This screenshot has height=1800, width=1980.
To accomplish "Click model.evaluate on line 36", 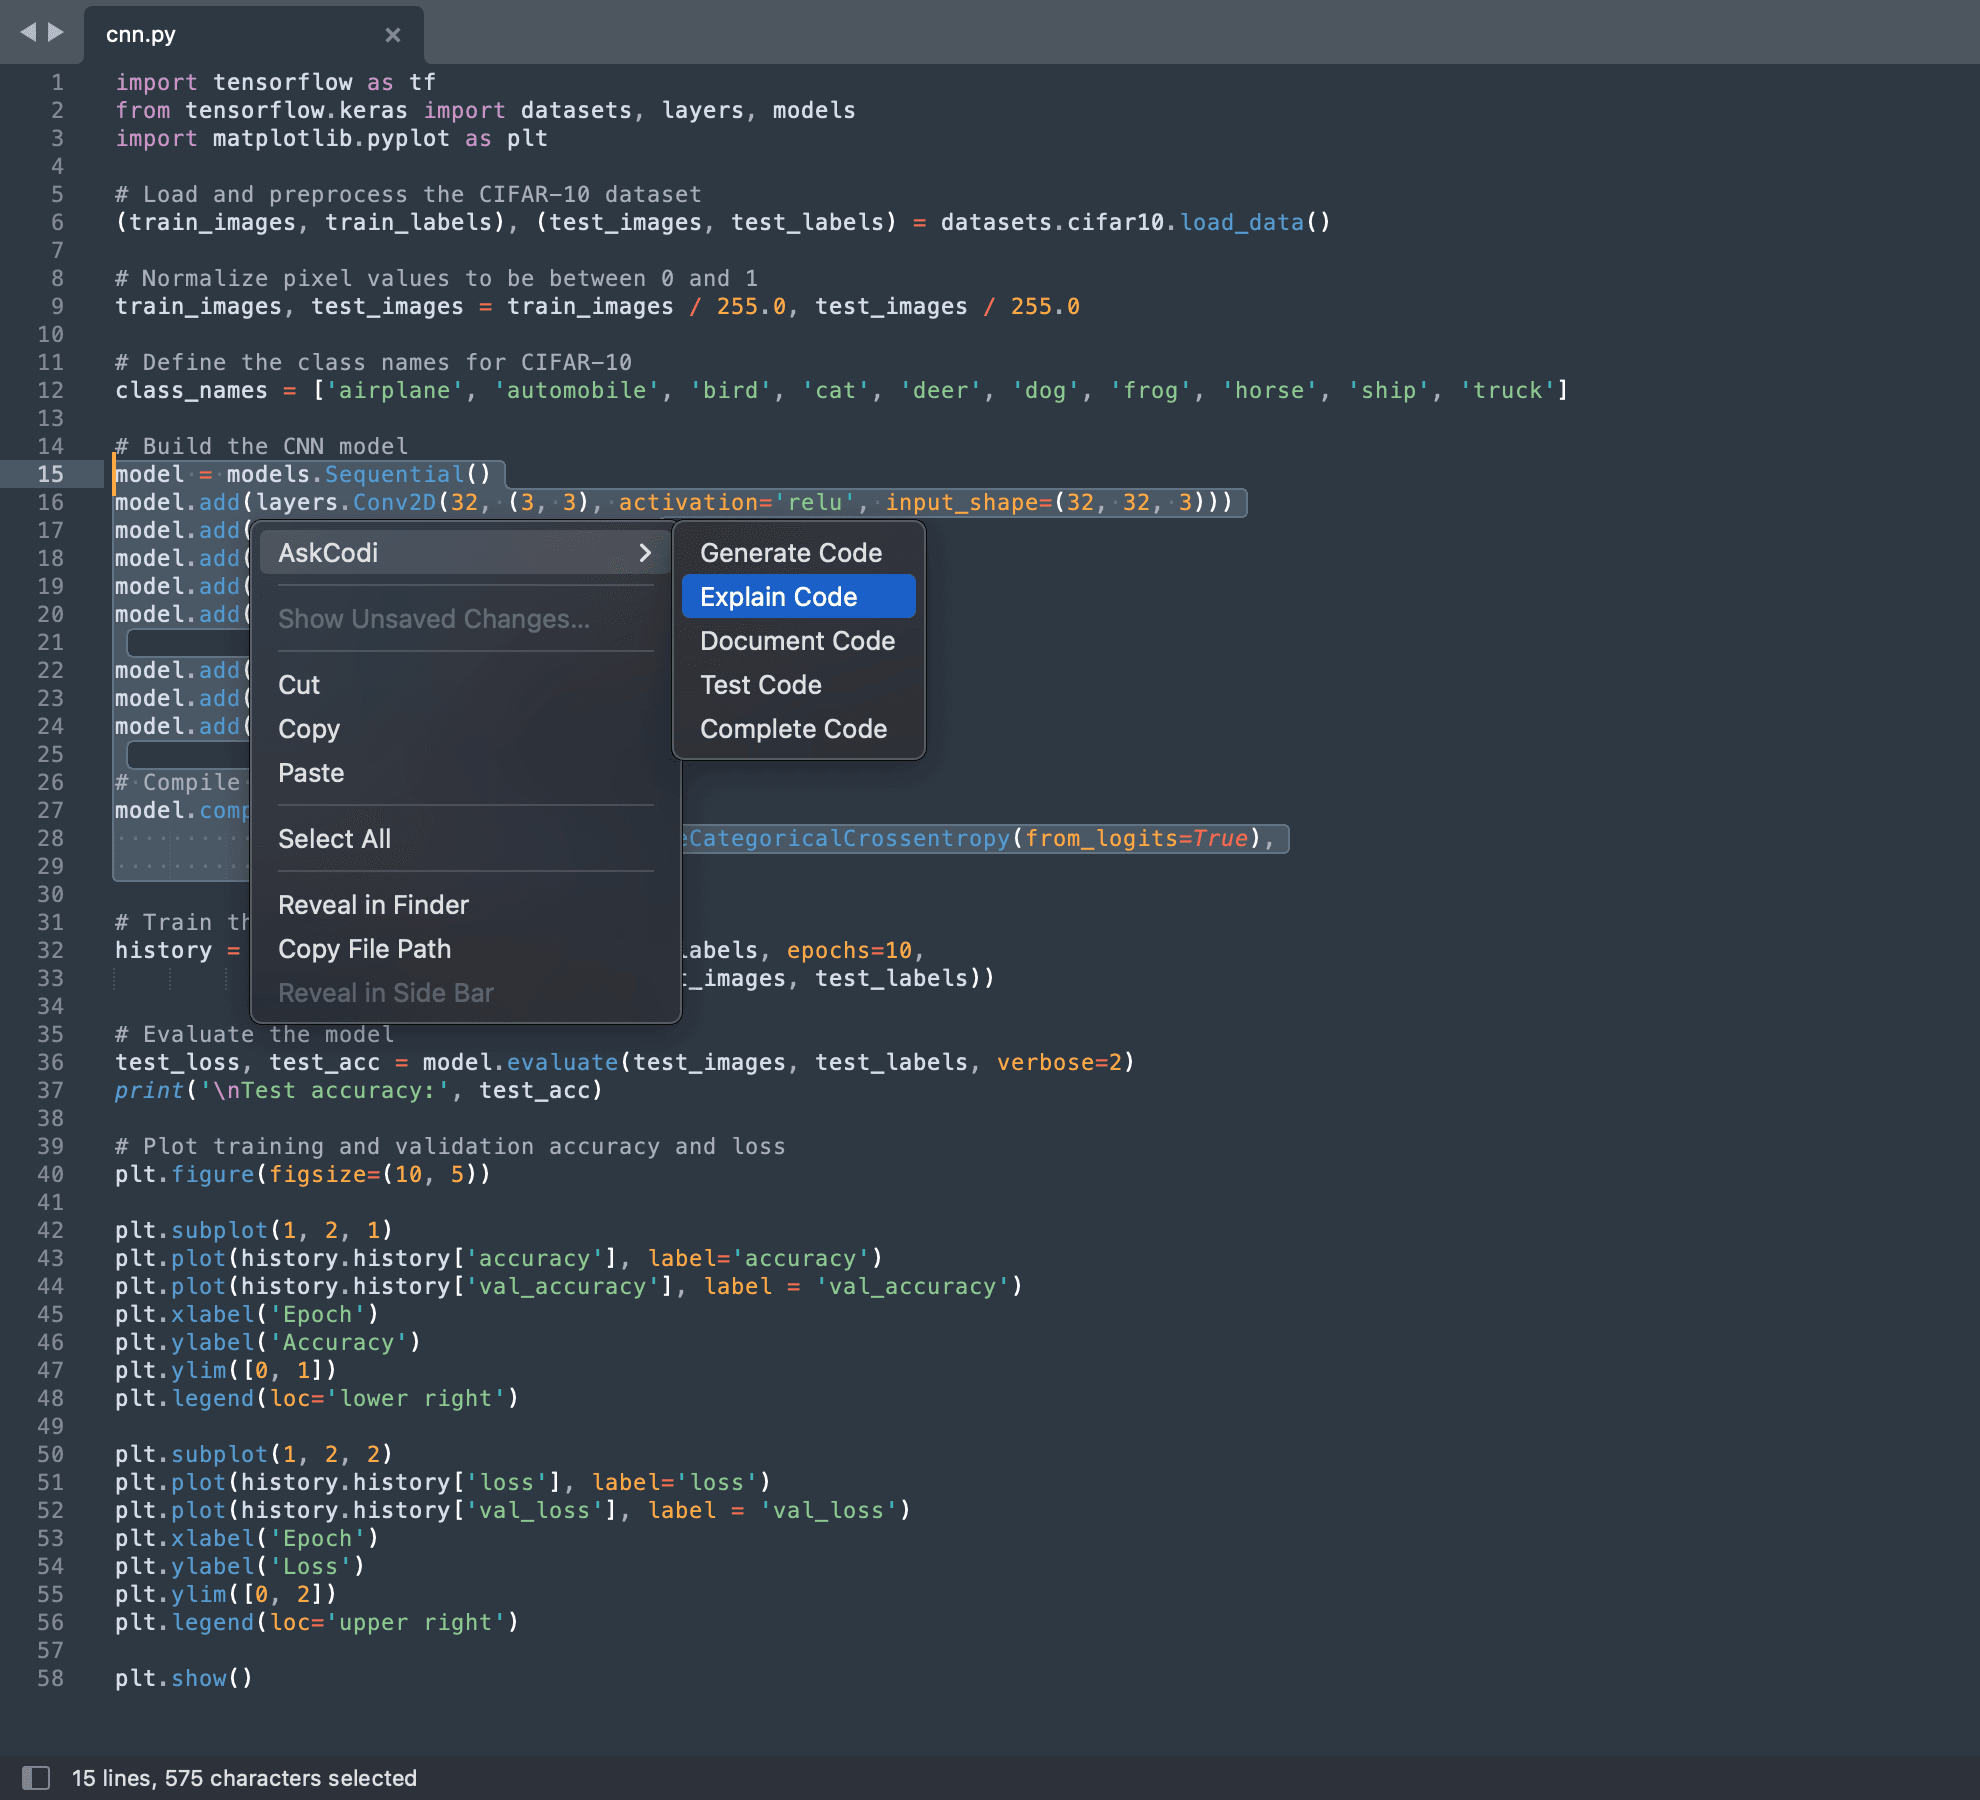I will [520, 1062].
